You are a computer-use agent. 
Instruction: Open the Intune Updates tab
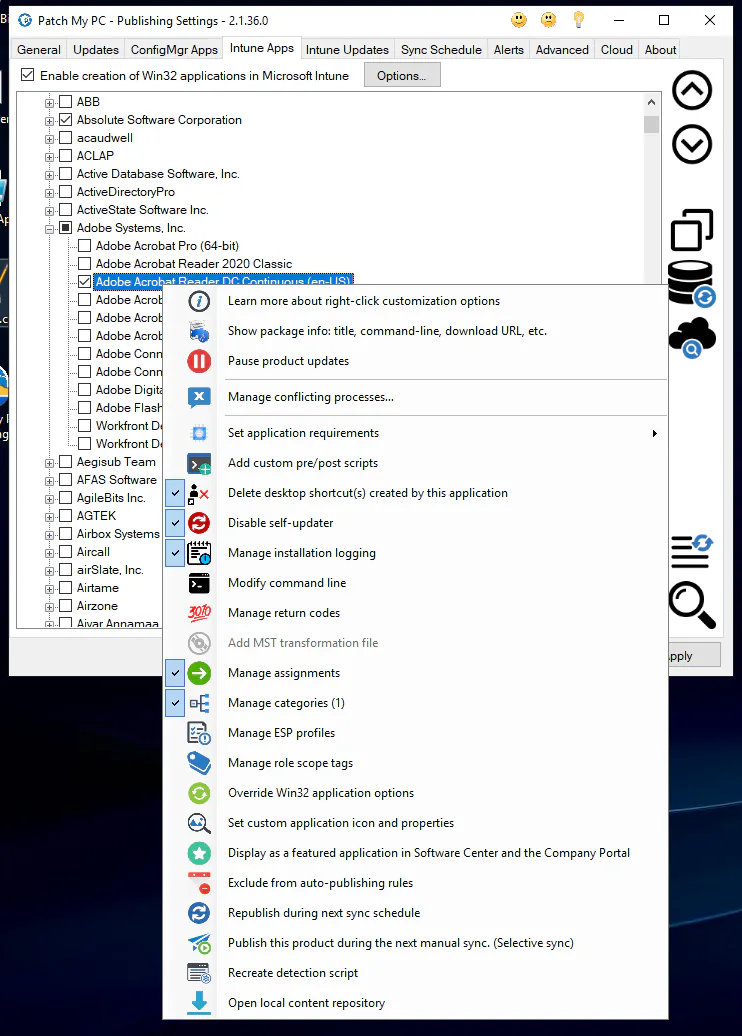(x=348, y=50)
